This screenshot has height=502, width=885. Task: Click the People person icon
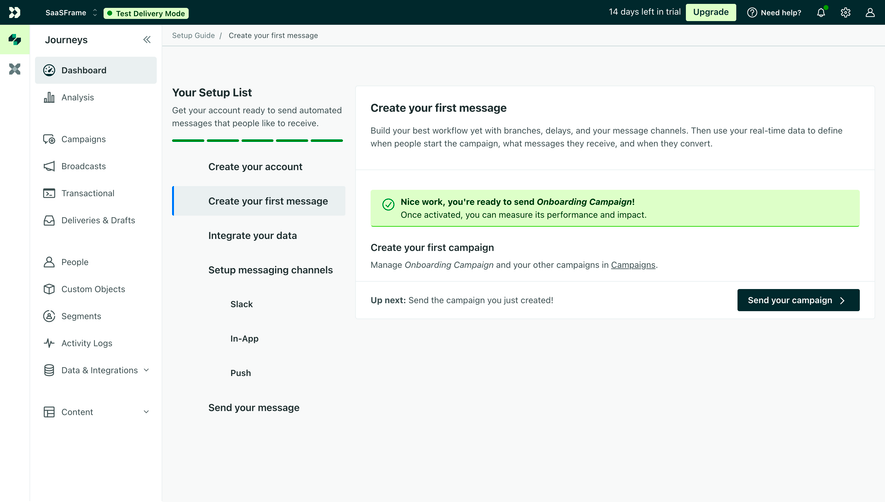coord(49,262)
